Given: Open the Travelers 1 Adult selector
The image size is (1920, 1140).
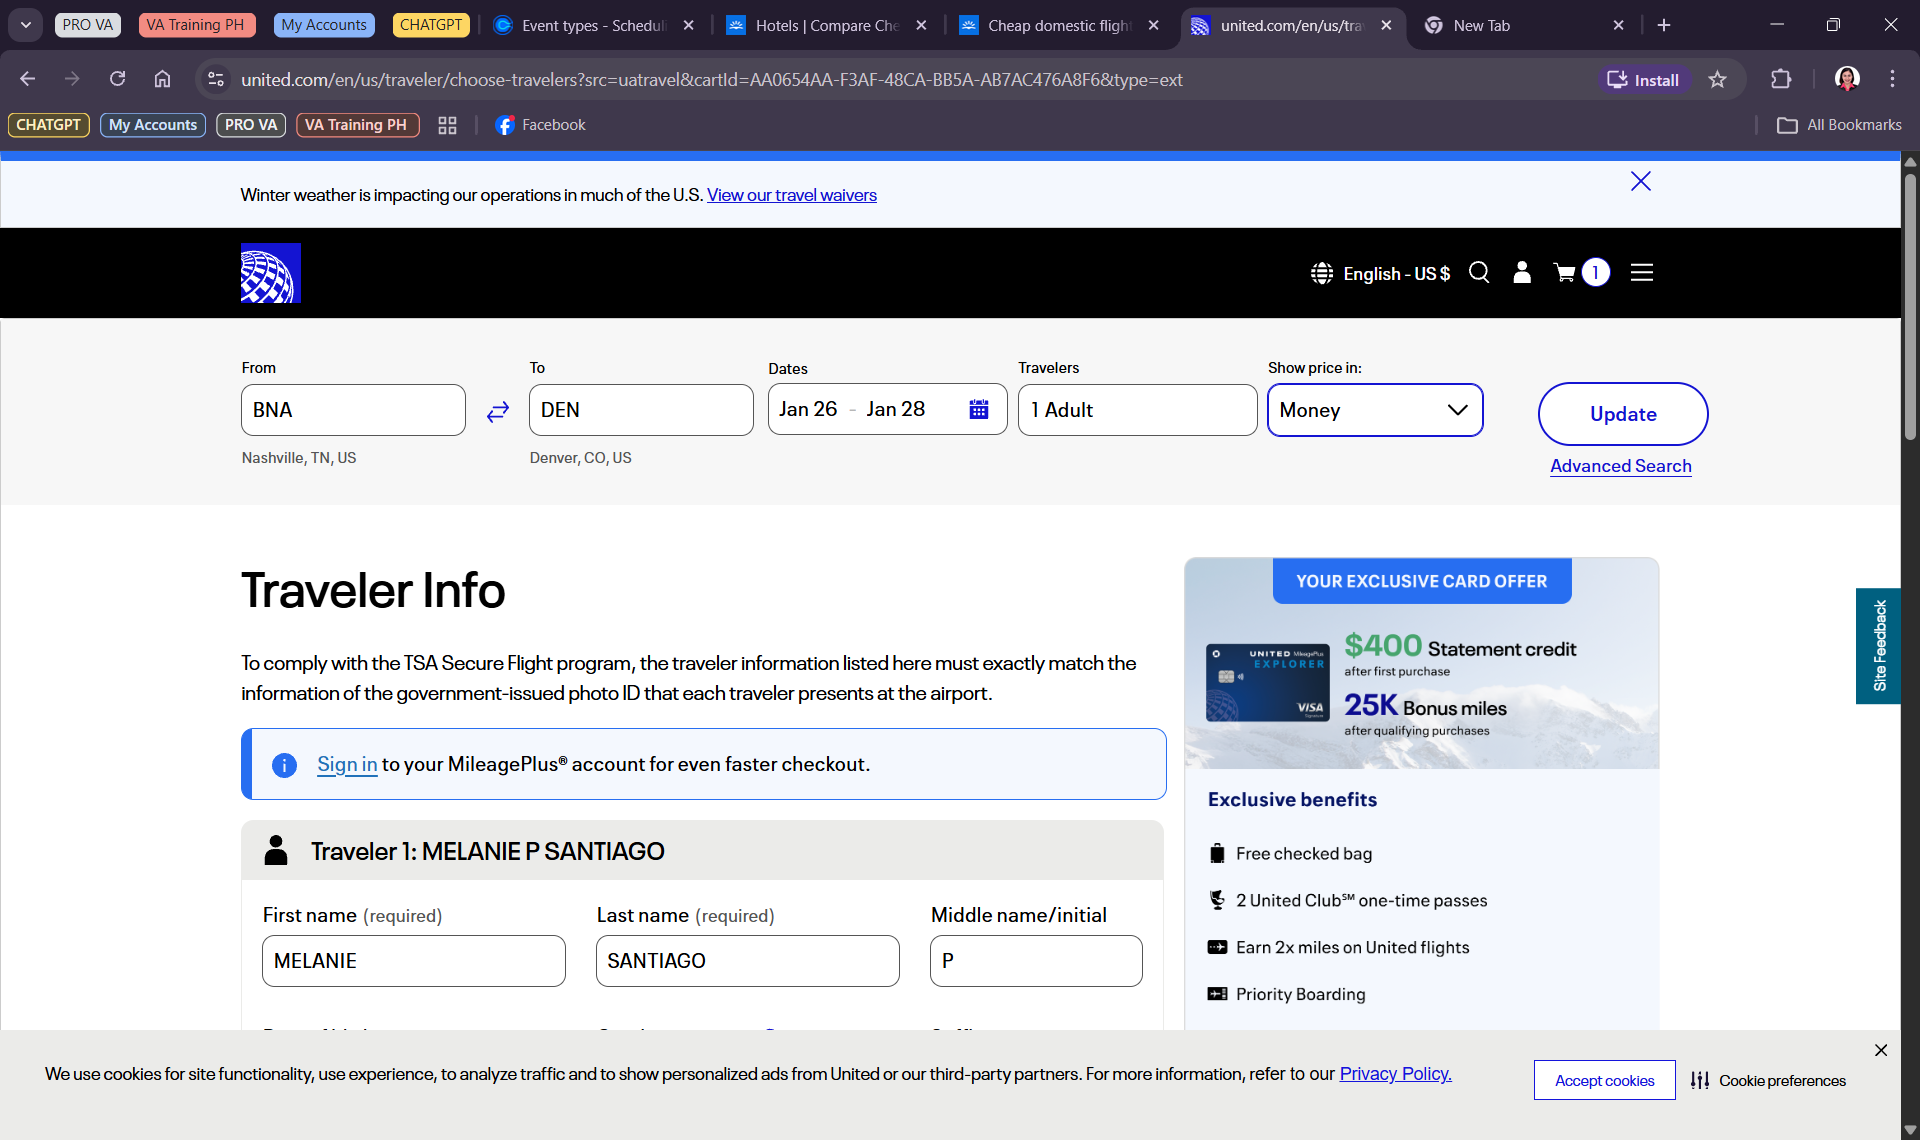Looking at the screenshot, I should 1137,410.
